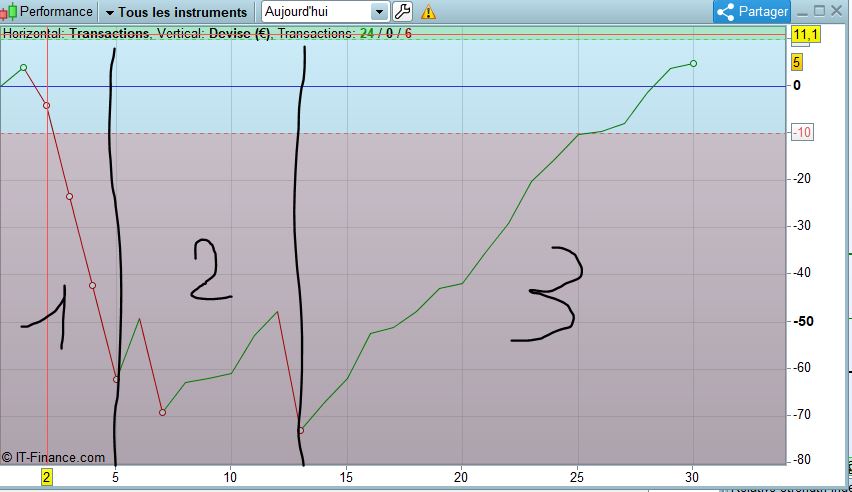
Task: Click the 0 axis label
Action: 797,85
